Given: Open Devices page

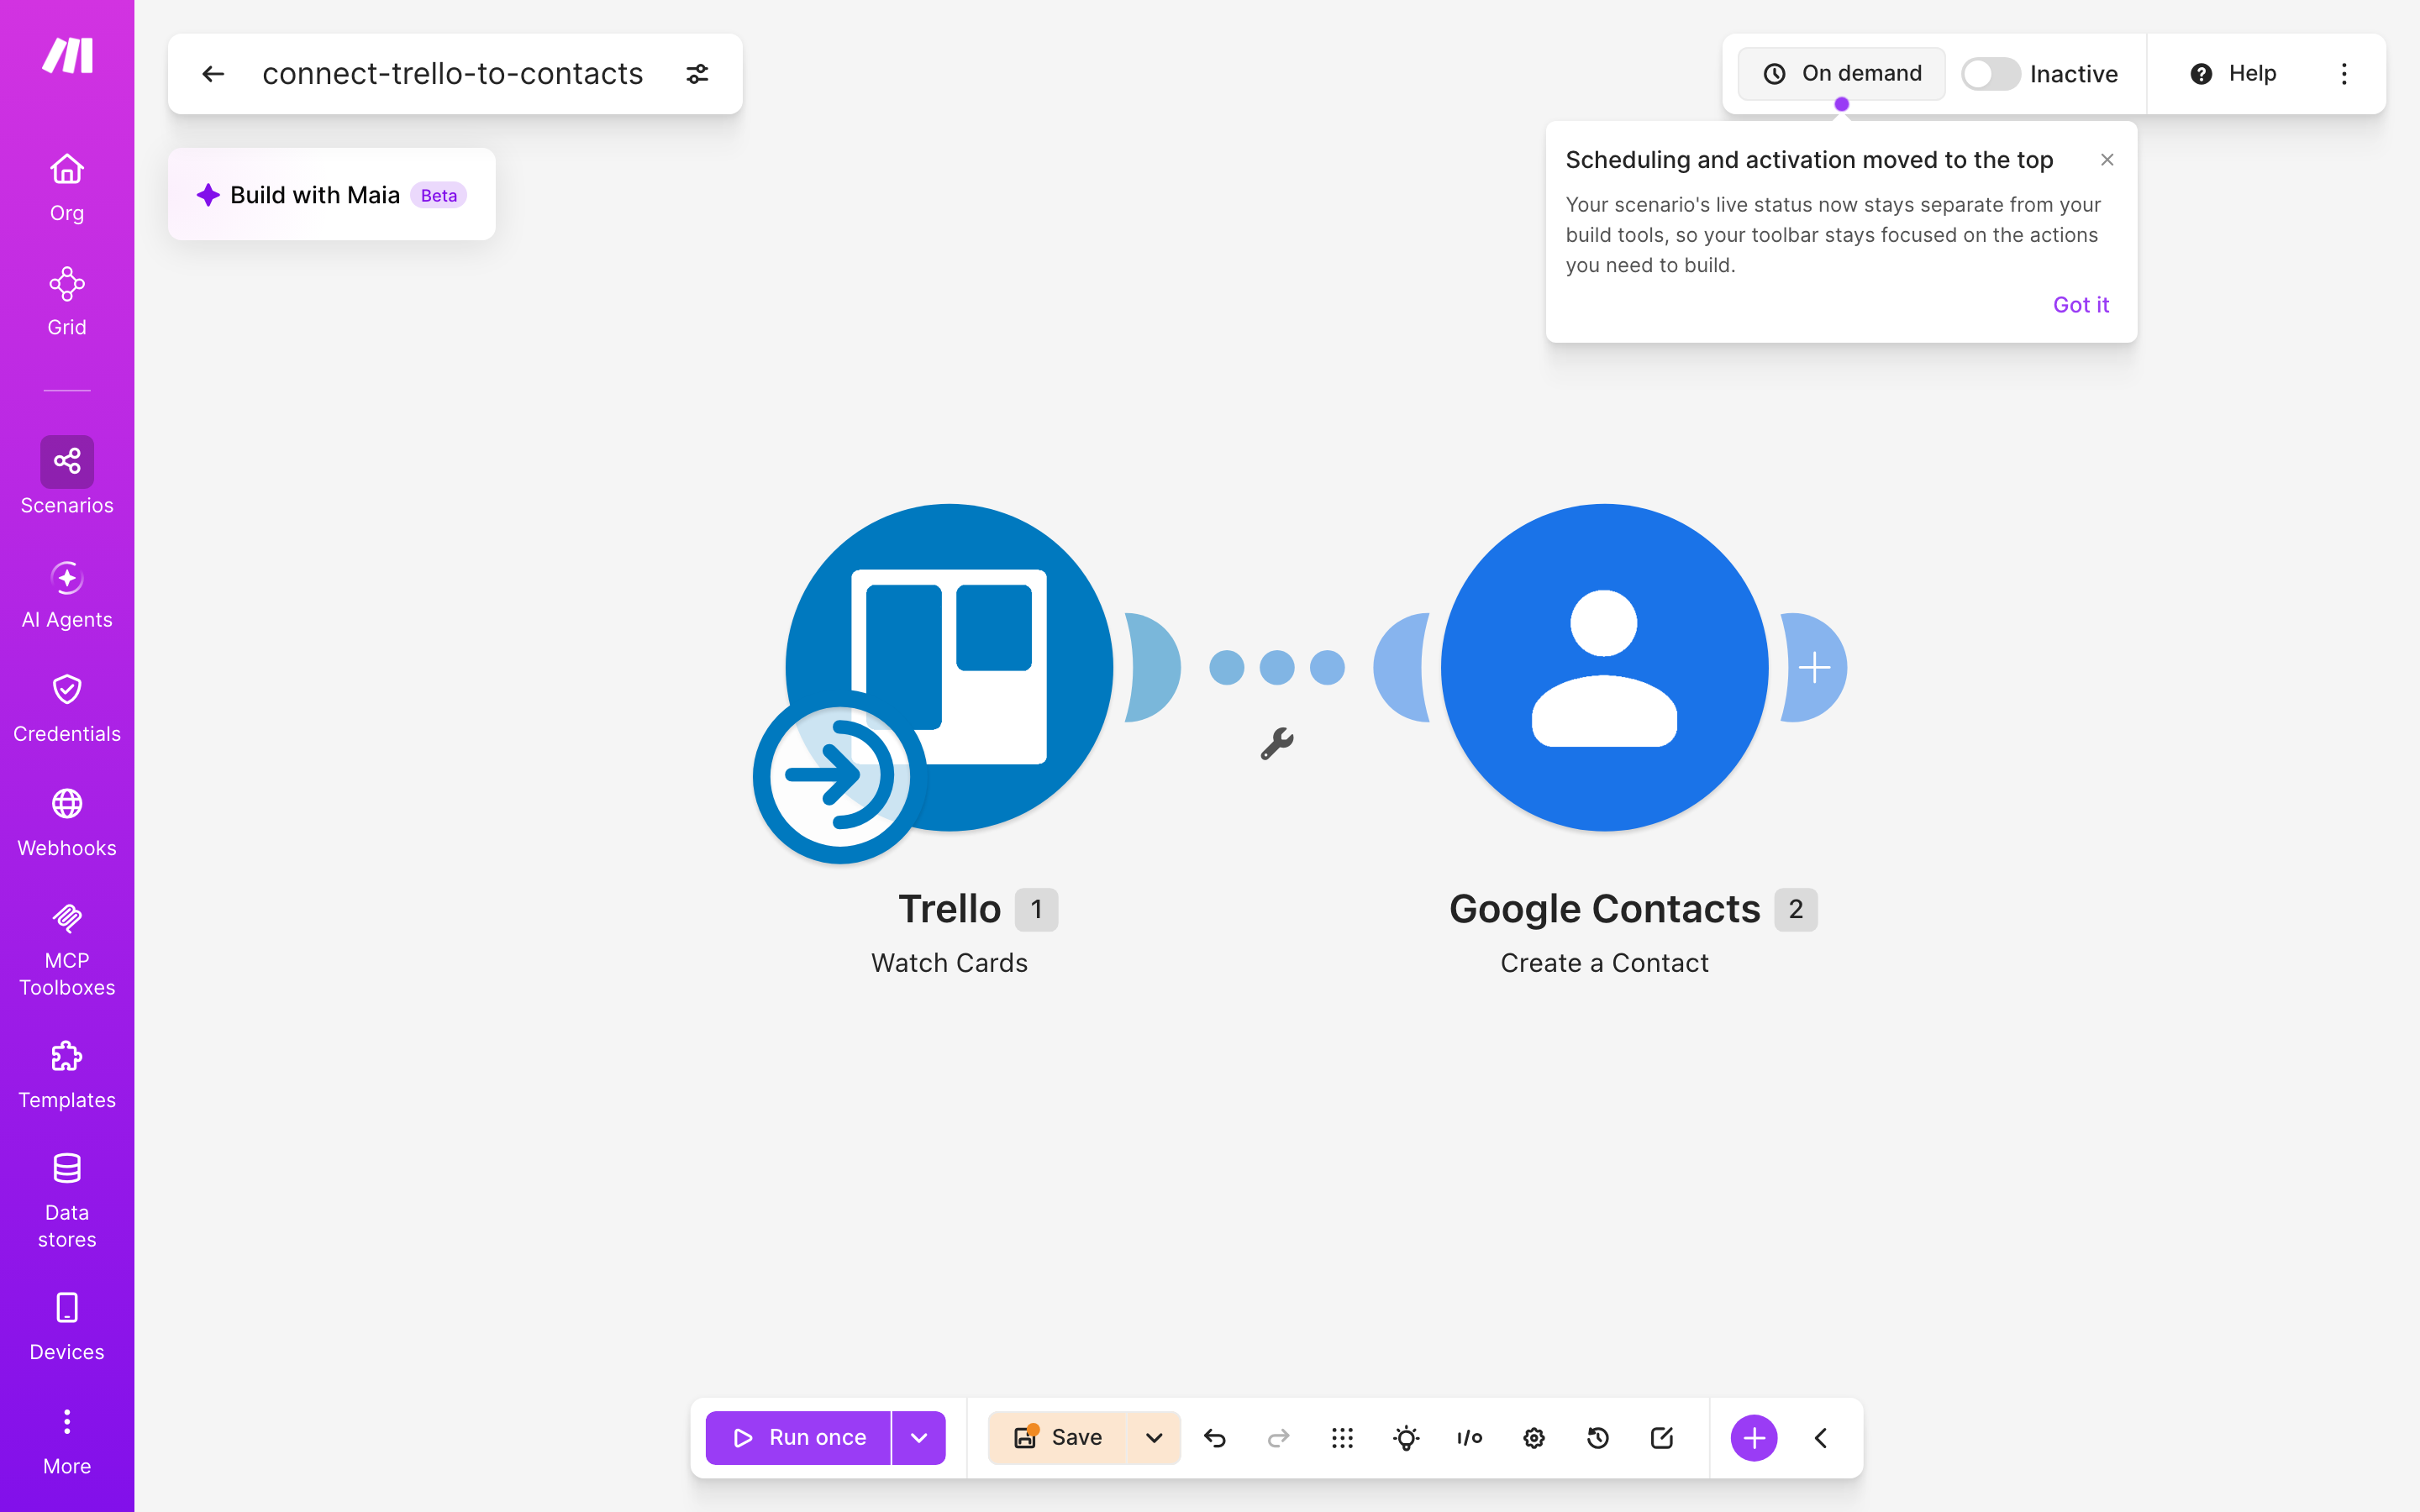Looking at the screenshot, I should (x=67, y=1328).
